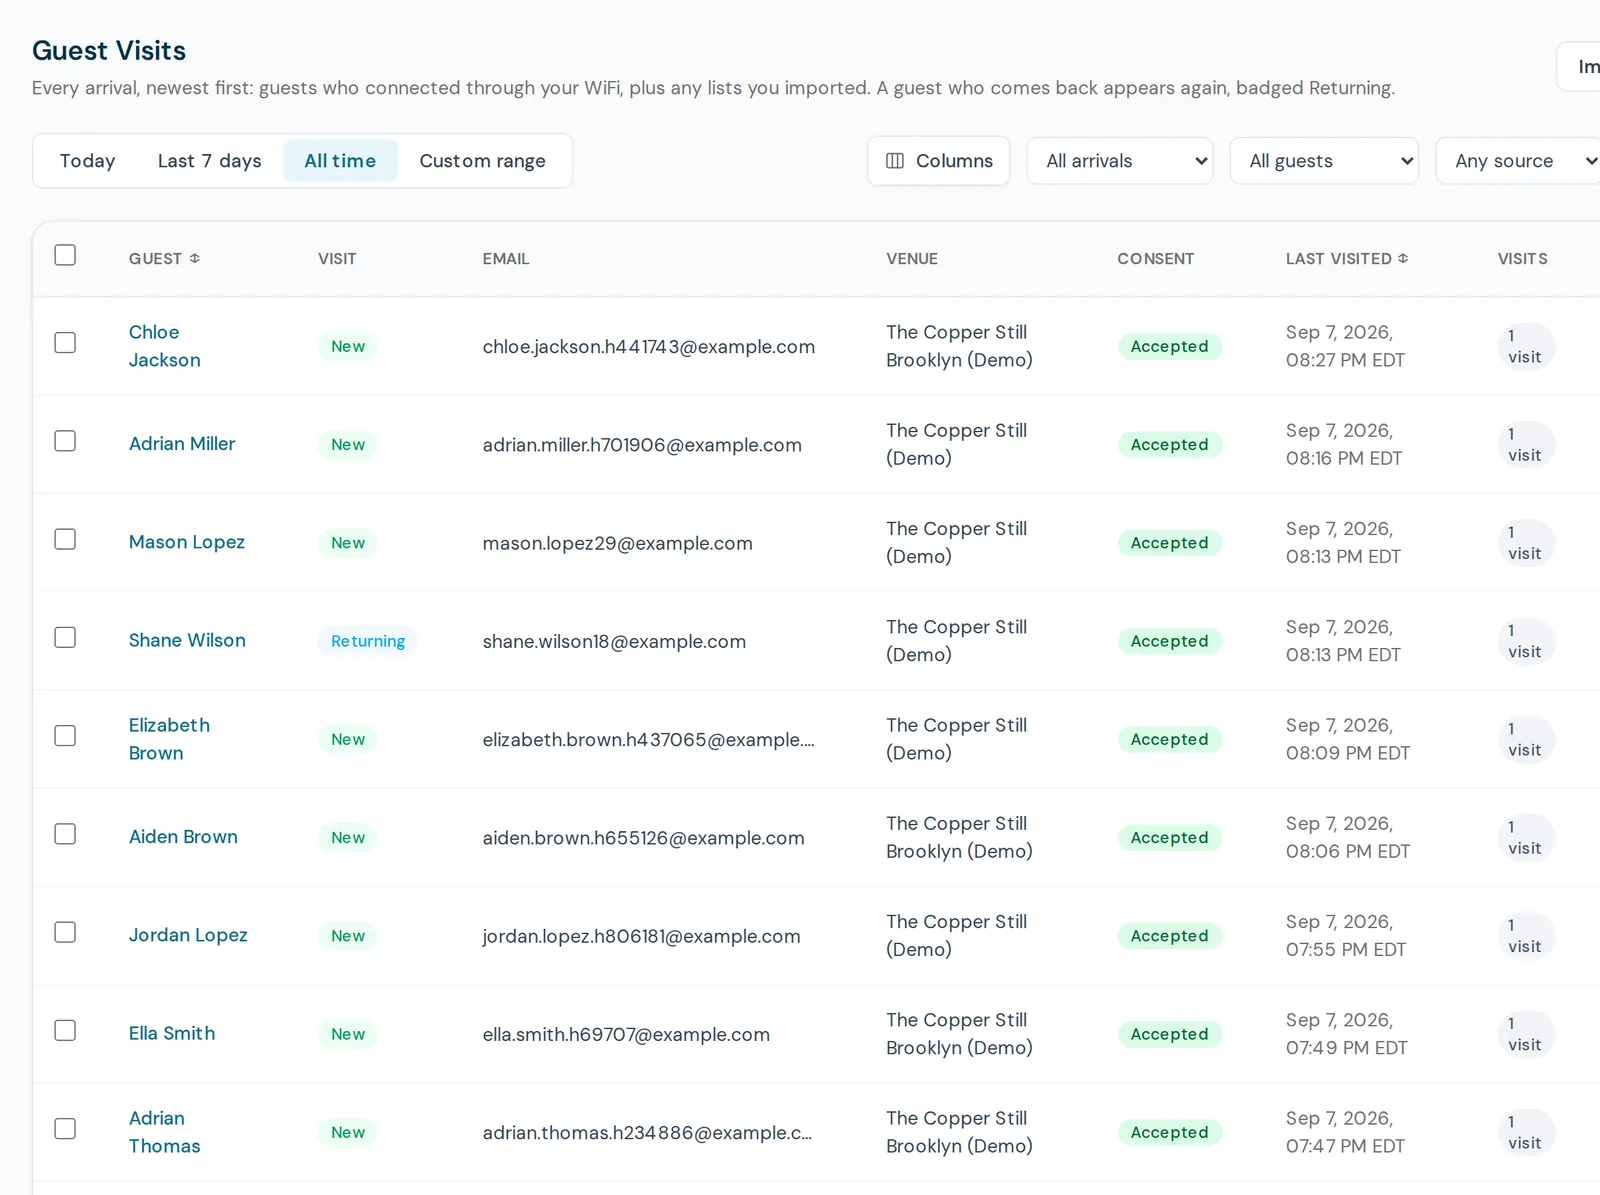This screenshot has width=1600, height=1195.
Task: Click the Venue column header
Action: pyautogui.click(x=912, y=258)
